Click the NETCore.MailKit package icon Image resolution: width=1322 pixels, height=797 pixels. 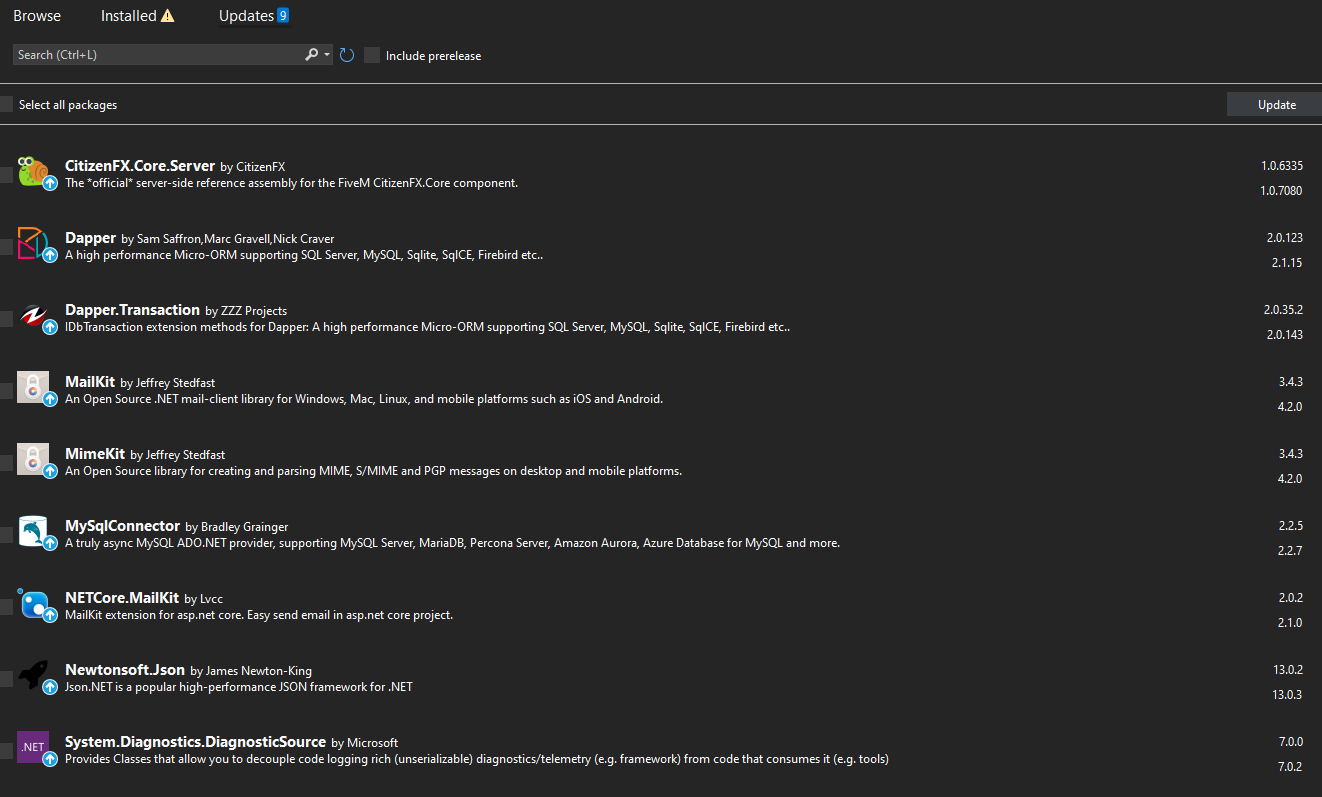(36, 603)
